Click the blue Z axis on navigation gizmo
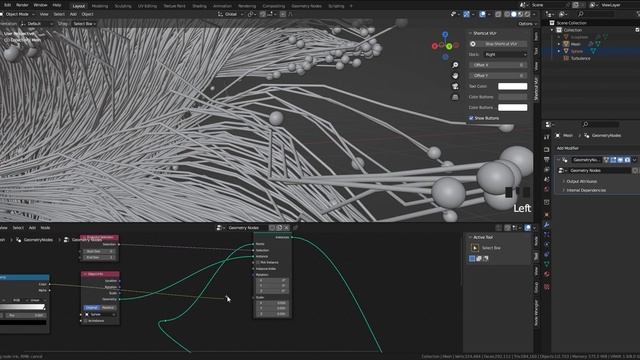Viewport: 640px width, 360px height. (x=445, y=35)
